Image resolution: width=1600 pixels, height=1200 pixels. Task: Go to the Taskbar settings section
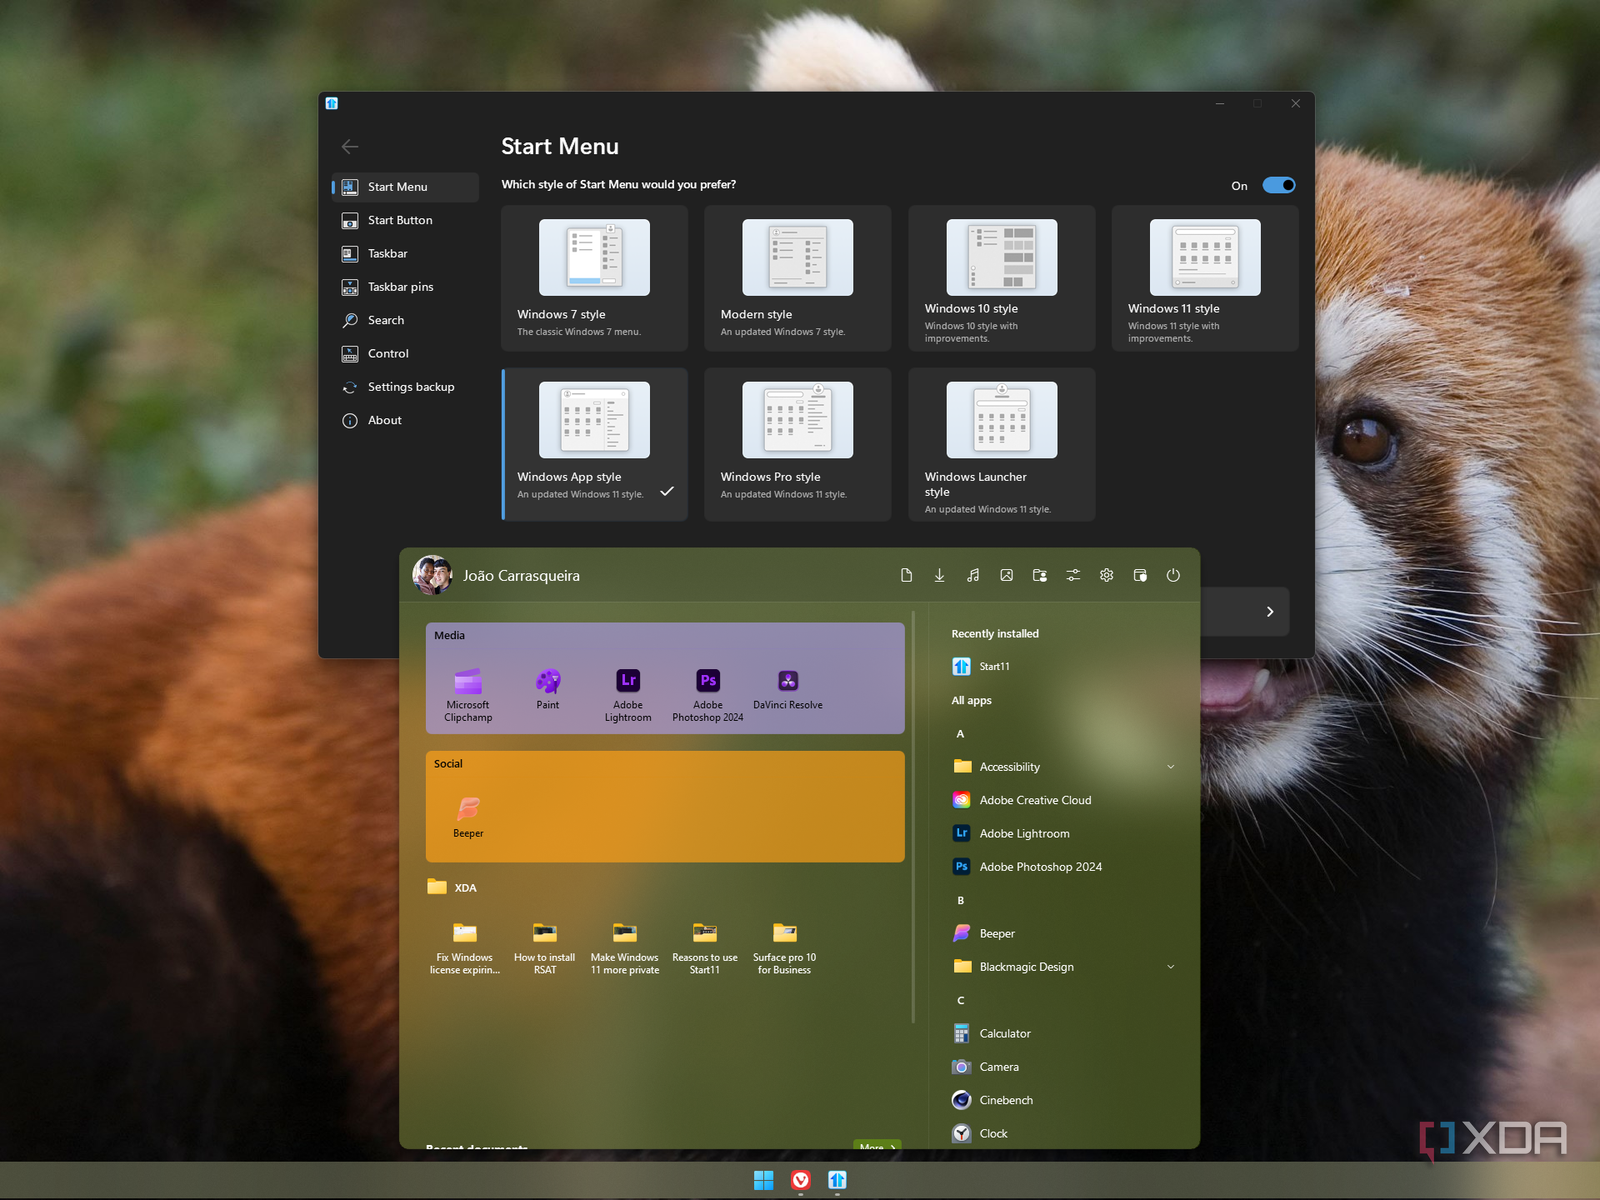click(x=405, y=254)
